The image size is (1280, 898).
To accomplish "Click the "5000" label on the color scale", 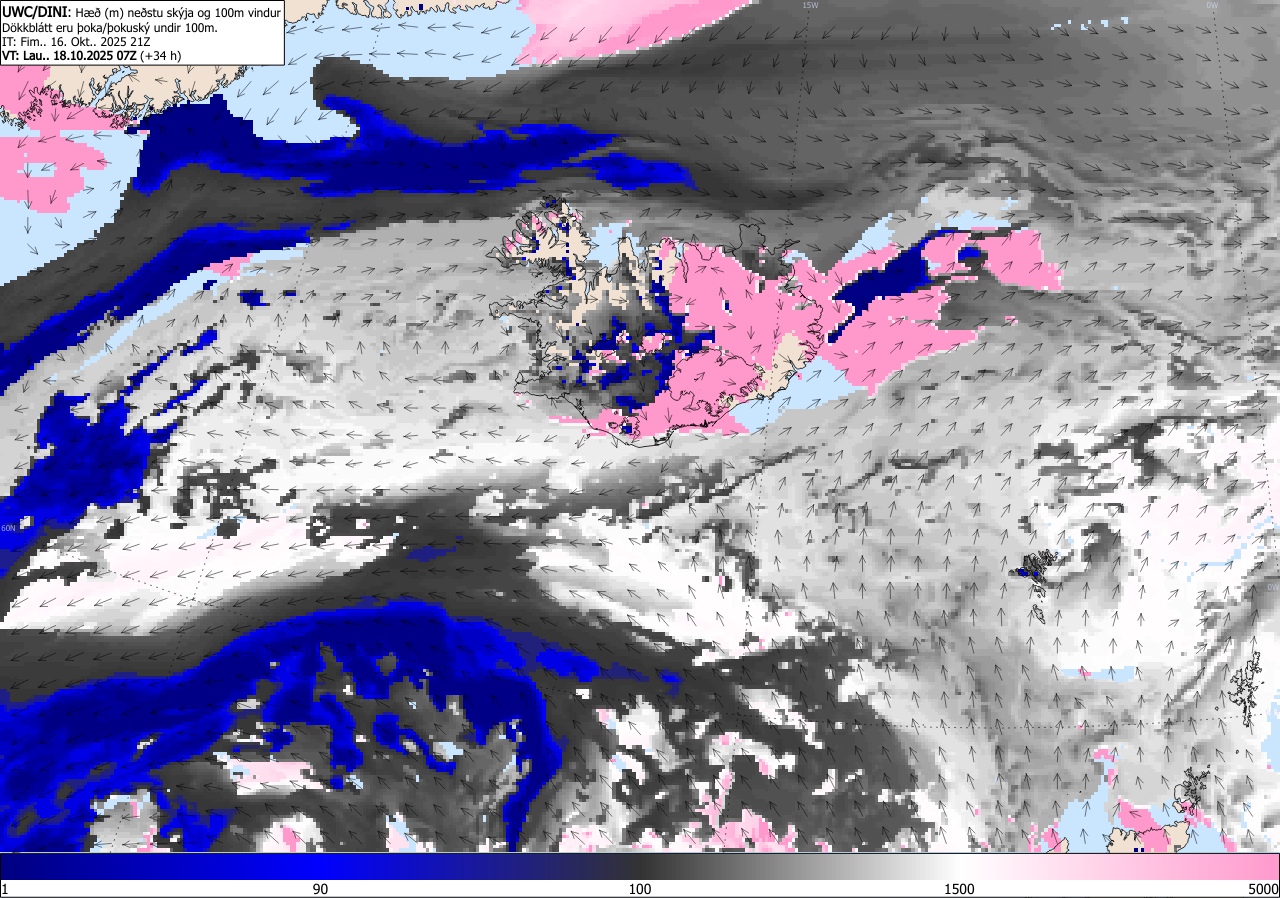I will tap(1262, 889).
